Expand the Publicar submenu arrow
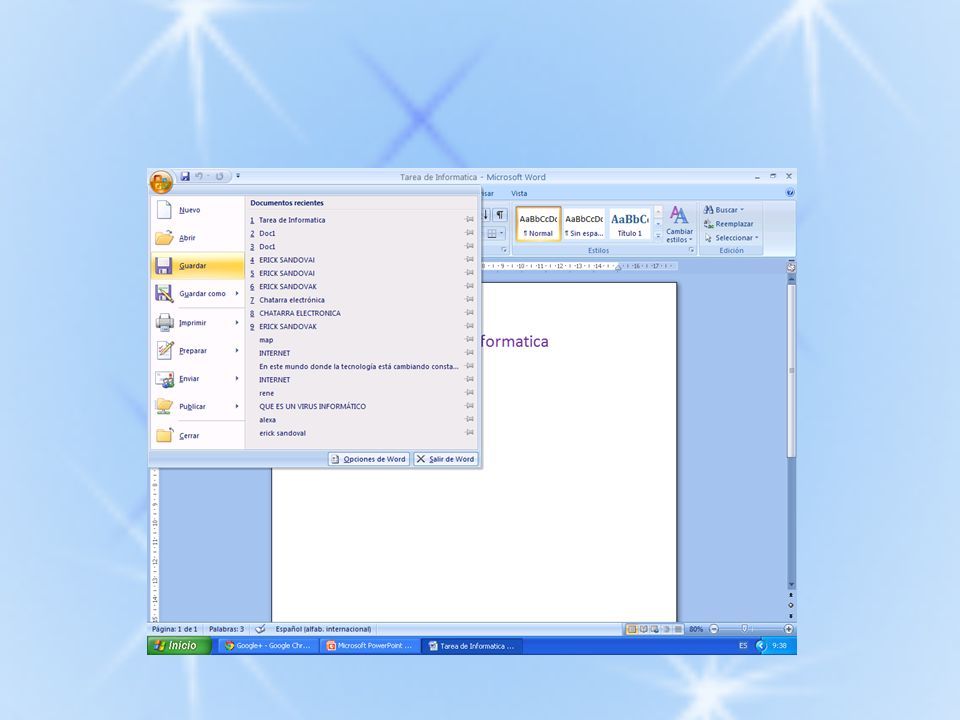 [237, 407]
